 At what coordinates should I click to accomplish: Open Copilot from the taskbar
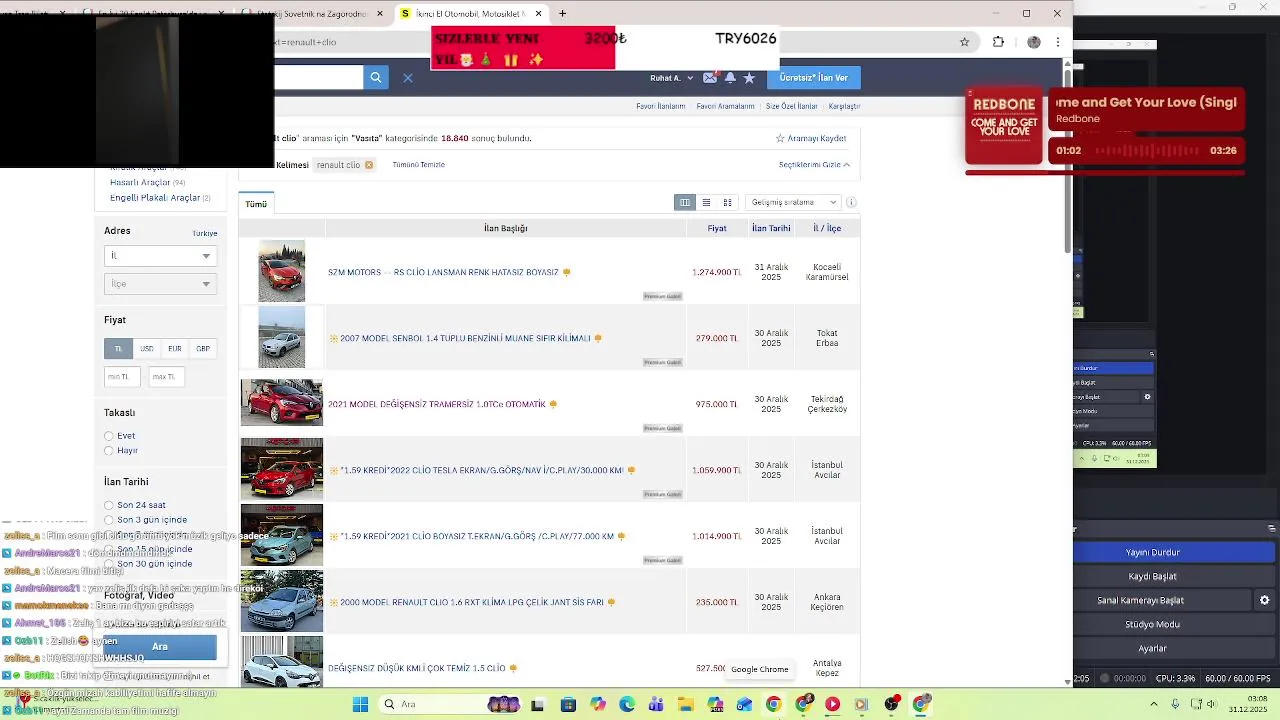(x=598, y=704)
